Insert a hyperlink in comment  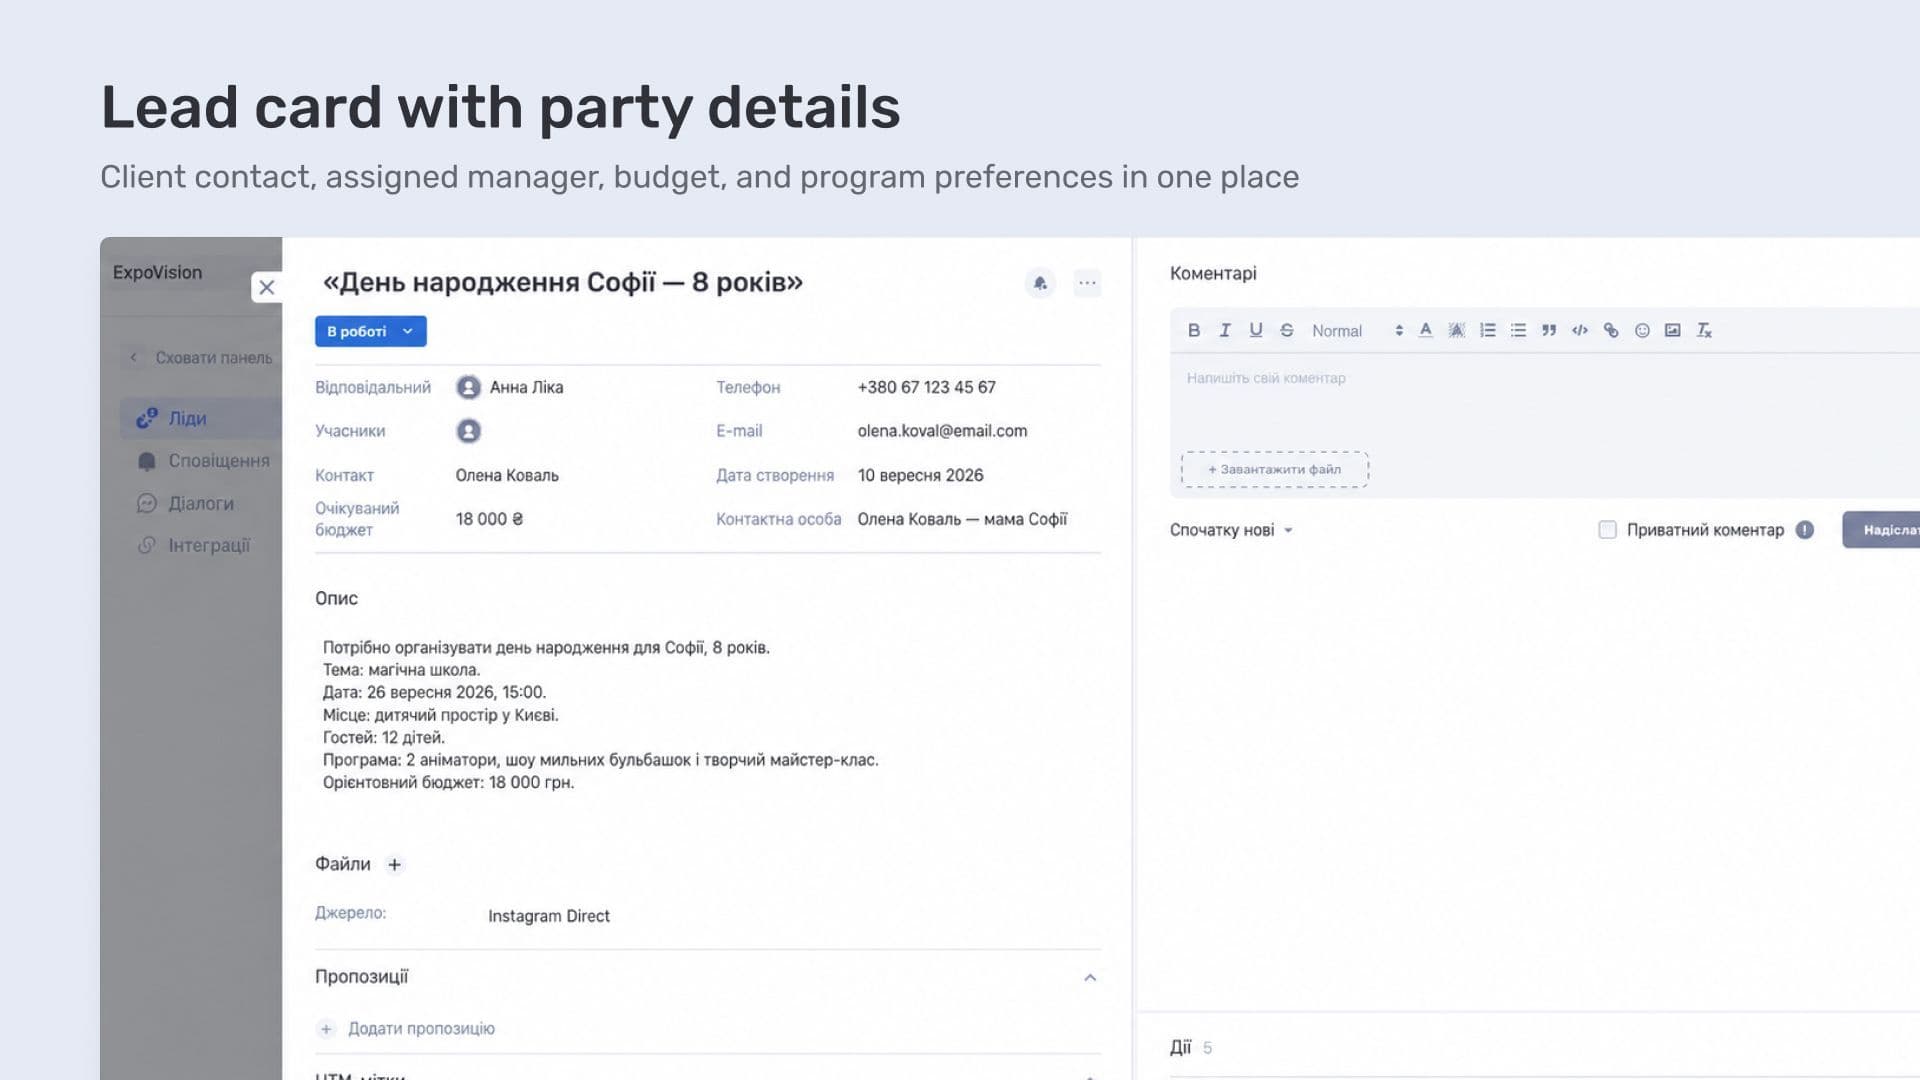[x=1611, y=330]
